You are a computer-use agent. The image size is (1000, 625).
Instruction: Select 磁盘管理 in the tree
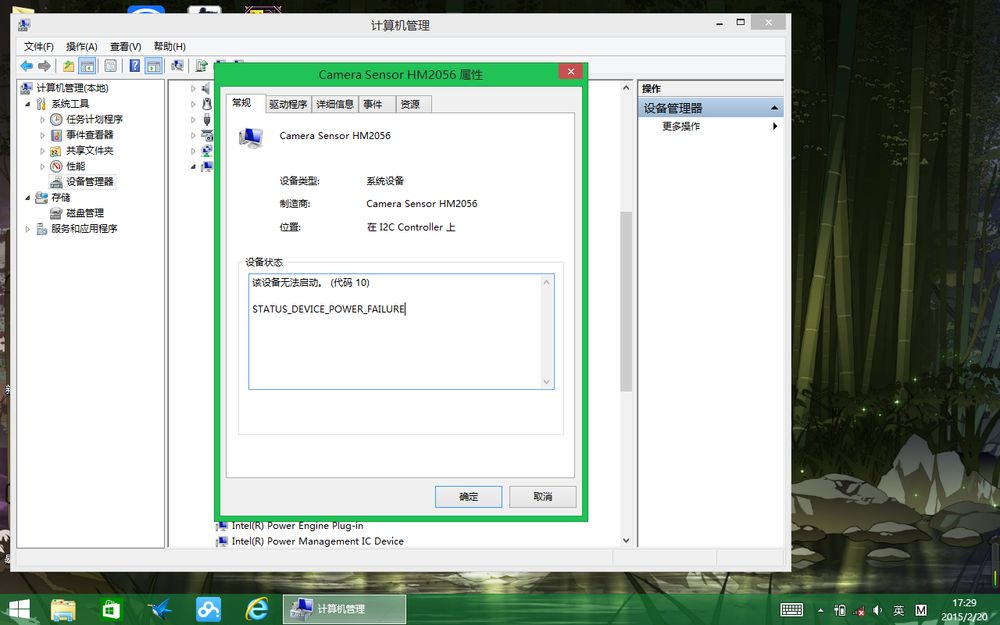(x=85, y=213)
